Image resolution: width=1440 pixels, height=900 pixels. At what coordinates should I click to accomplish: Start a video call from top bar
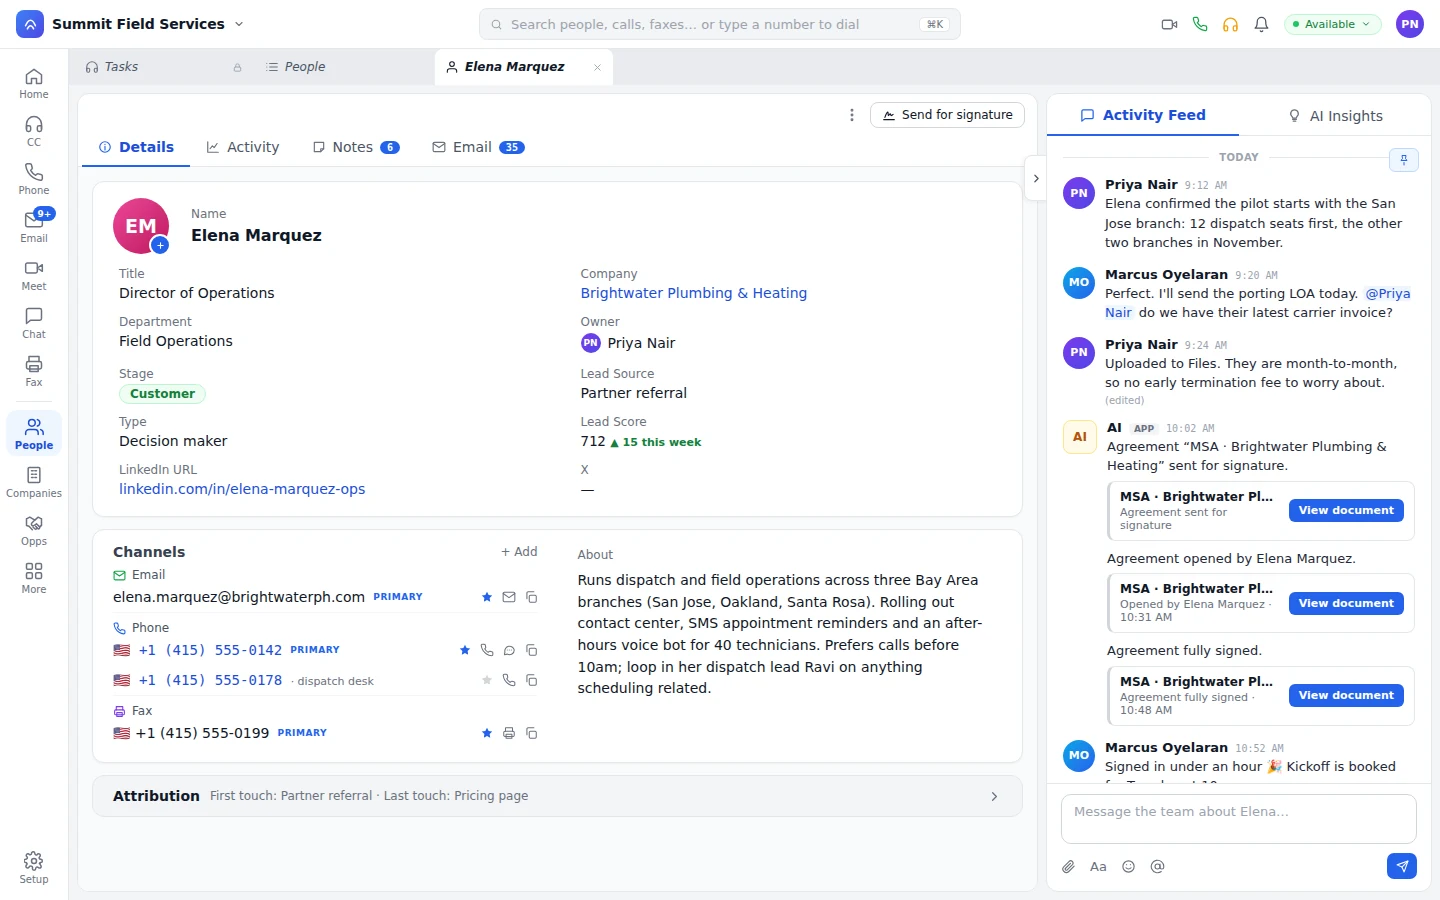click(1169, 24)
